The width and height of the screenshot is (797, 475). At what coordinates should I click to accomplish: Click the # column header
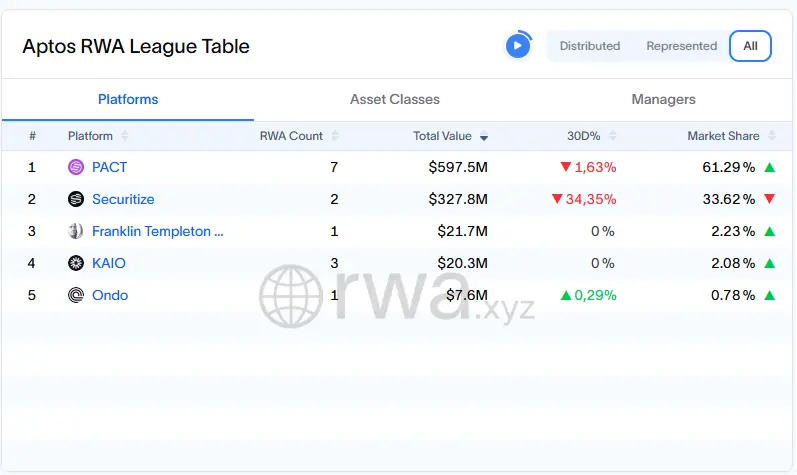coord(33,136)
